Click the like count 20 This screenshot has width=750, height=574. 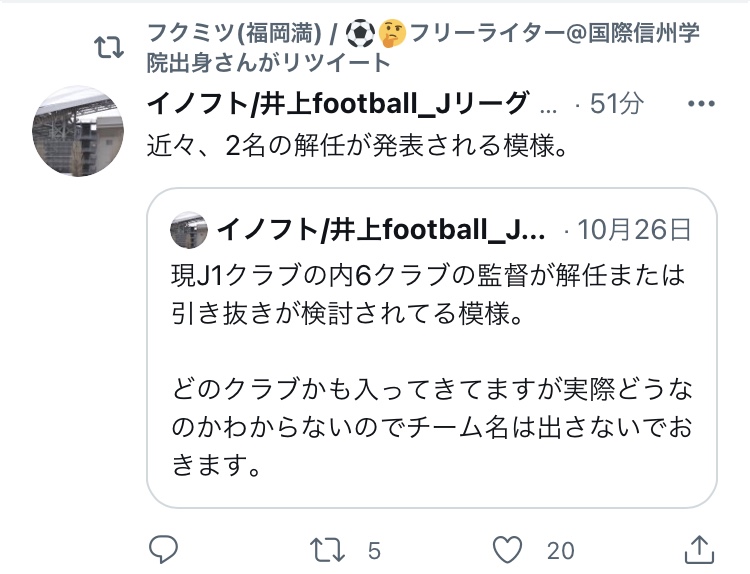pos(560,549)
